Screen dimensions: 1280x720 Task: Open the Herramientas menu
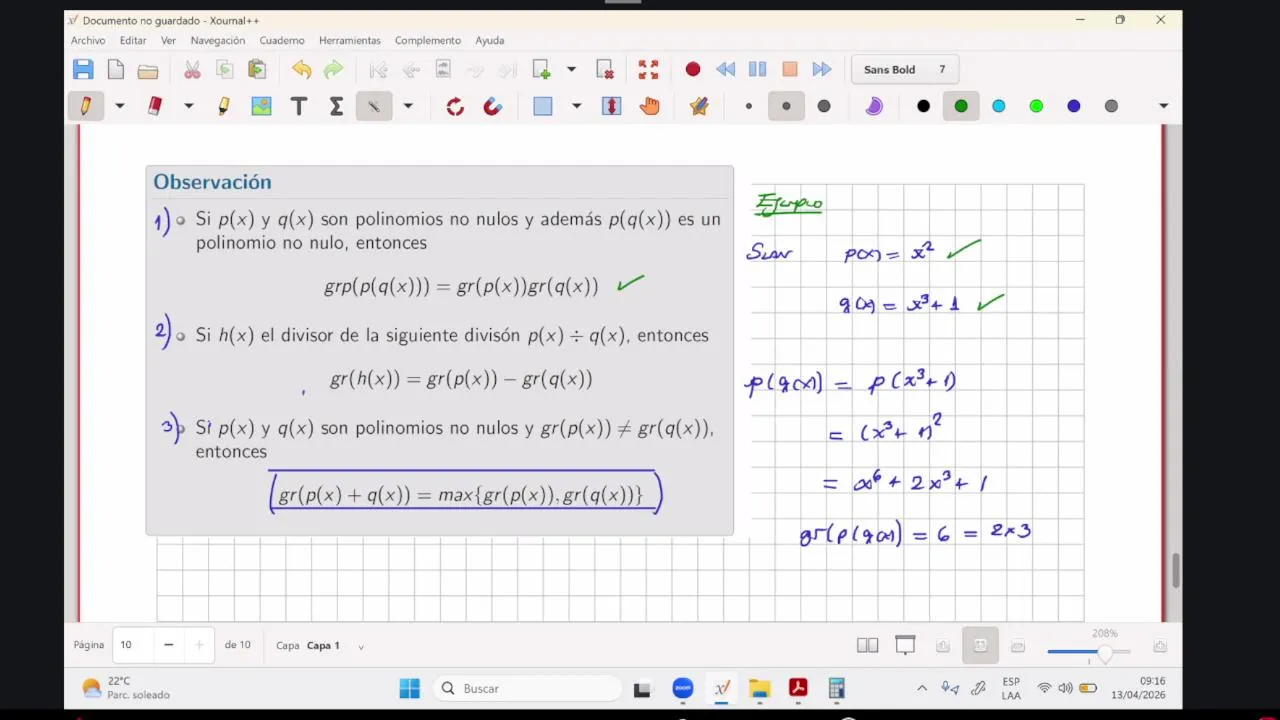[x=350, y=40]
